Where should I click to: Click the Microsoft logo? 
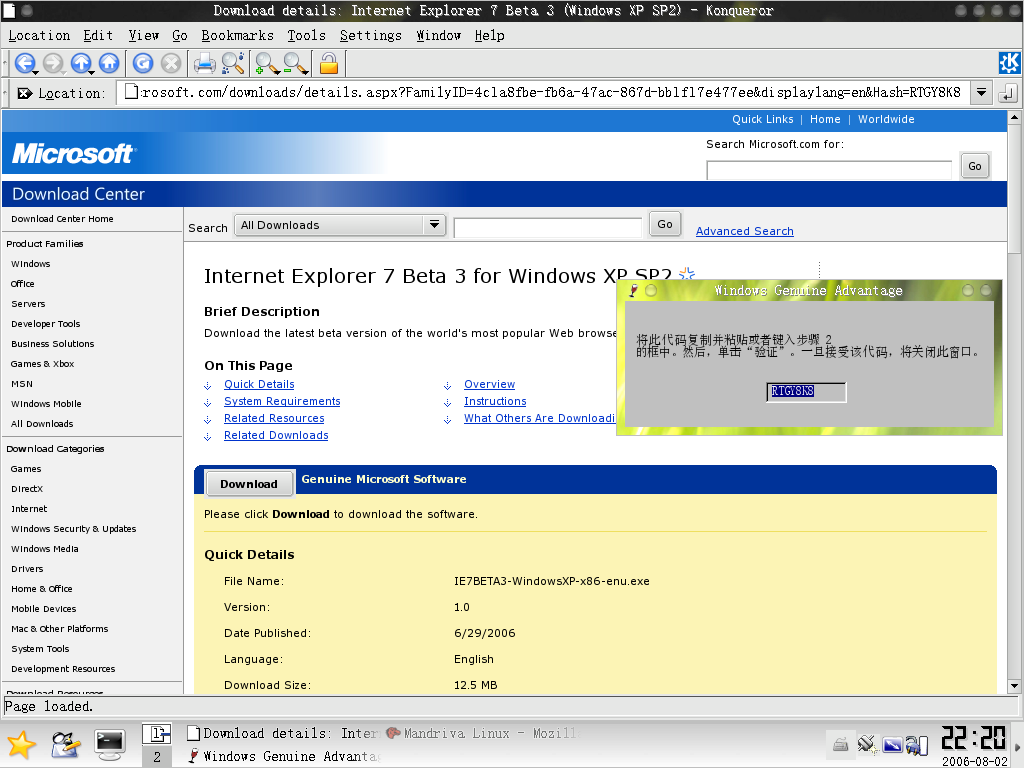coord(72,153)
